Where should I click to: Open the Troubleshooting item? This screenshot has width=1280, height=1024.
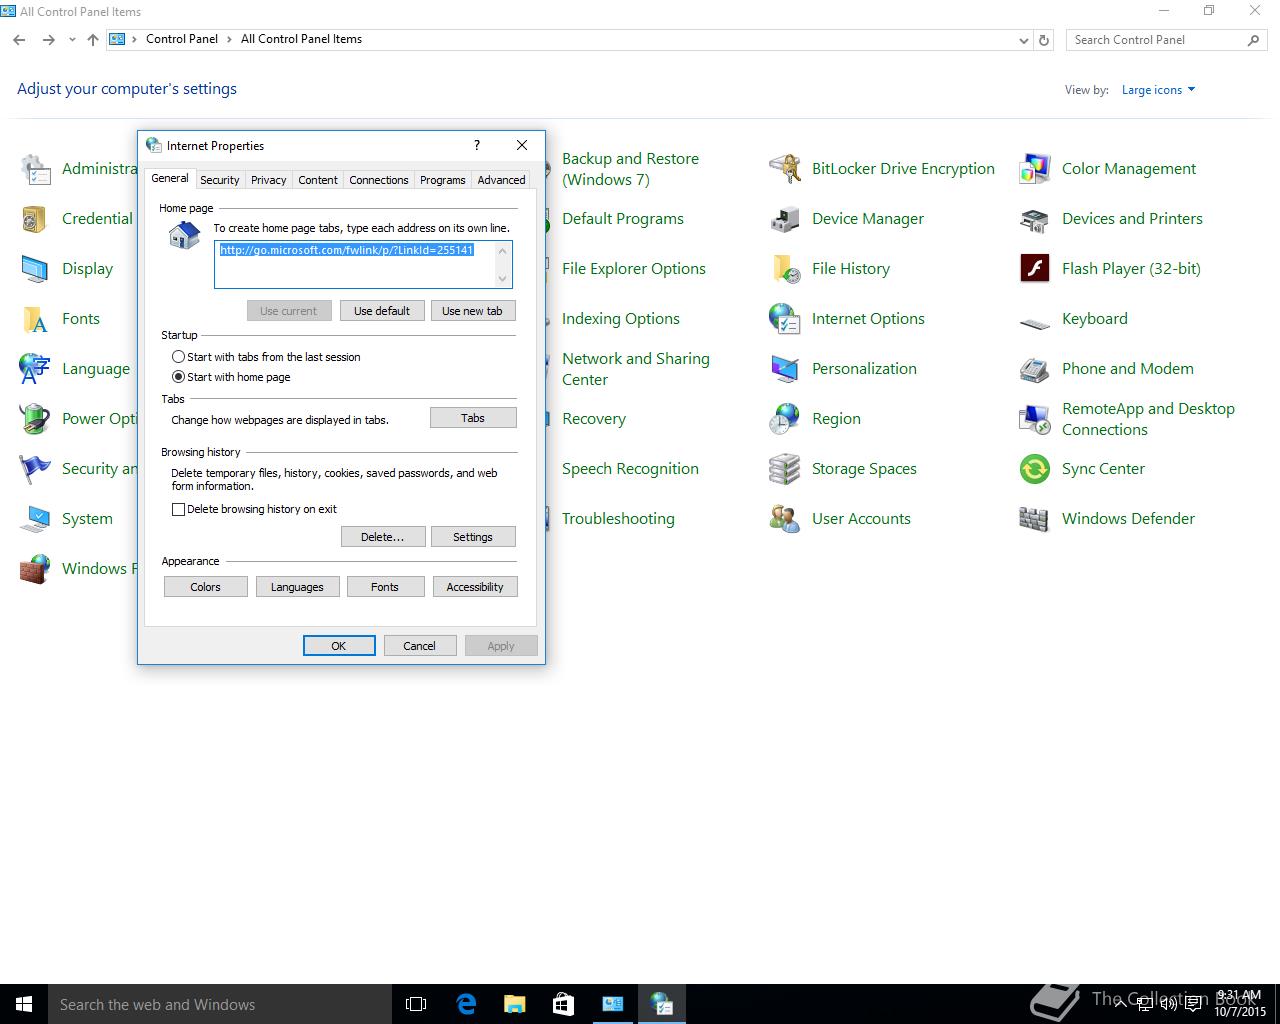(618, 519)
